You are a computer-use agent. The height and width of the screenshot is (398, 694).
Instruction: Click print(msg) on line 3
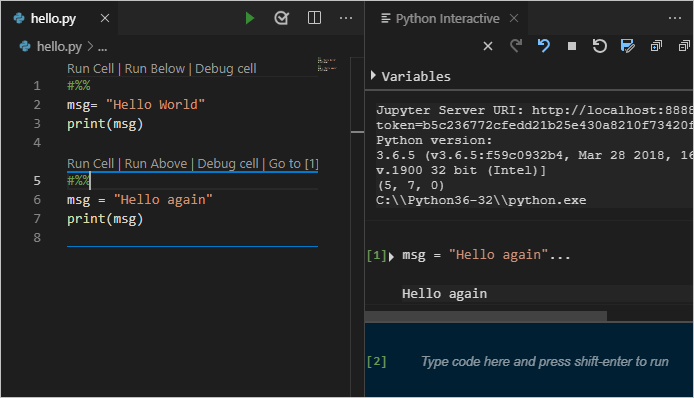(x=105, y=124)
